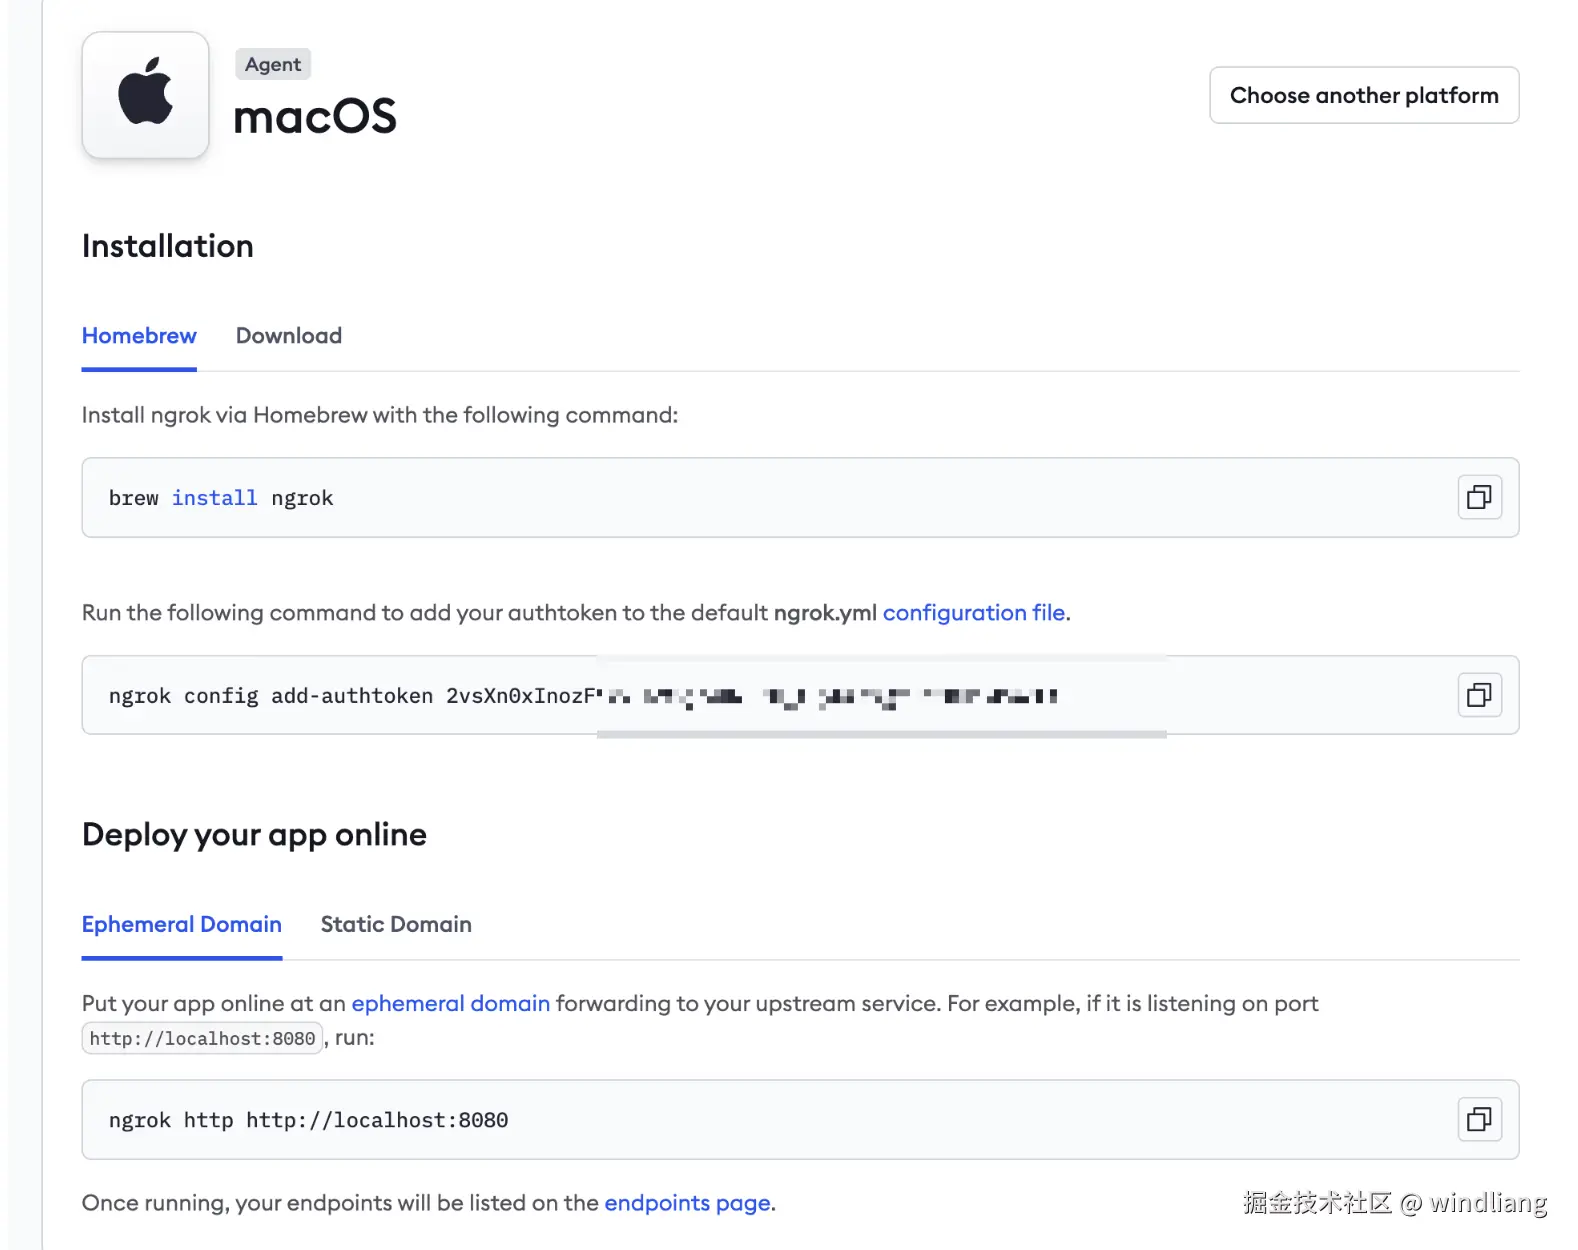1578x1250 pixels.
Task: Click the macOS page heading
Action: pos(315,117)
